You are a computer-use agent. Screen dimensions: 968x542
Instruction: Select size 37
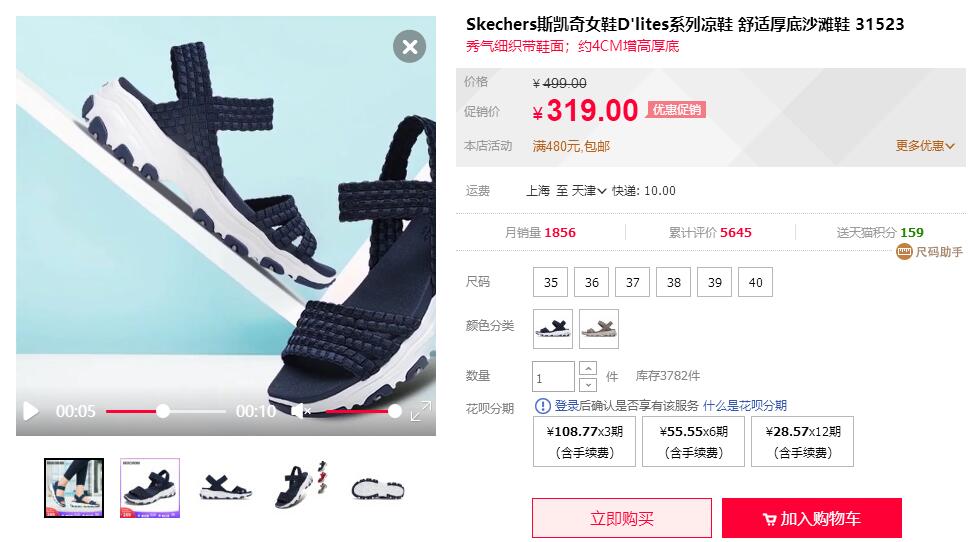pos(633,282)
